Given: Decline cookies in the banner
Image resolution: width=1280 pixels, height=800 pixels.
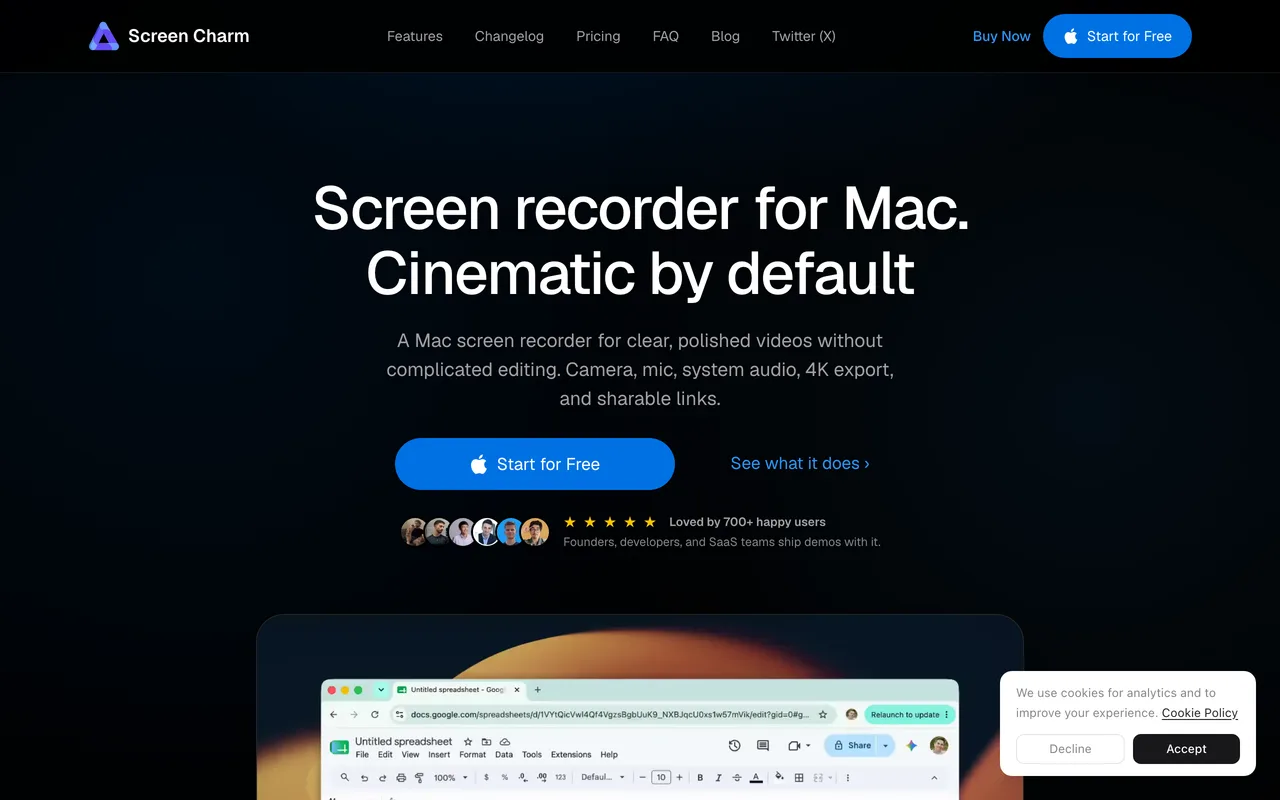Looking at the screenshot, I should coord(1070,749).
